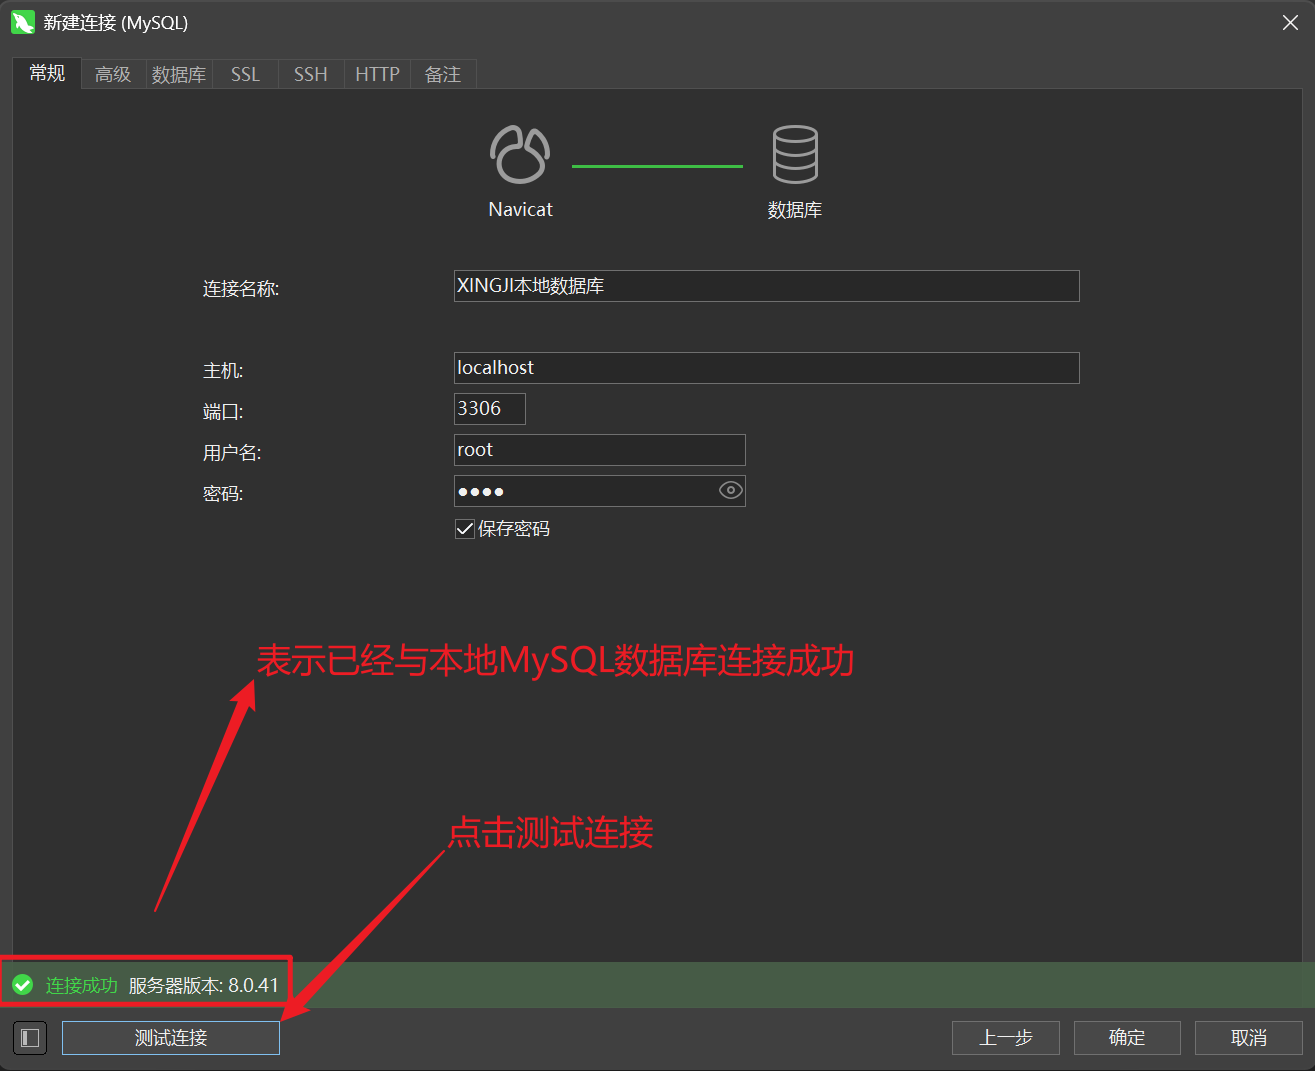
Task: Select the SSL tab
Action: tap(245, 74)
